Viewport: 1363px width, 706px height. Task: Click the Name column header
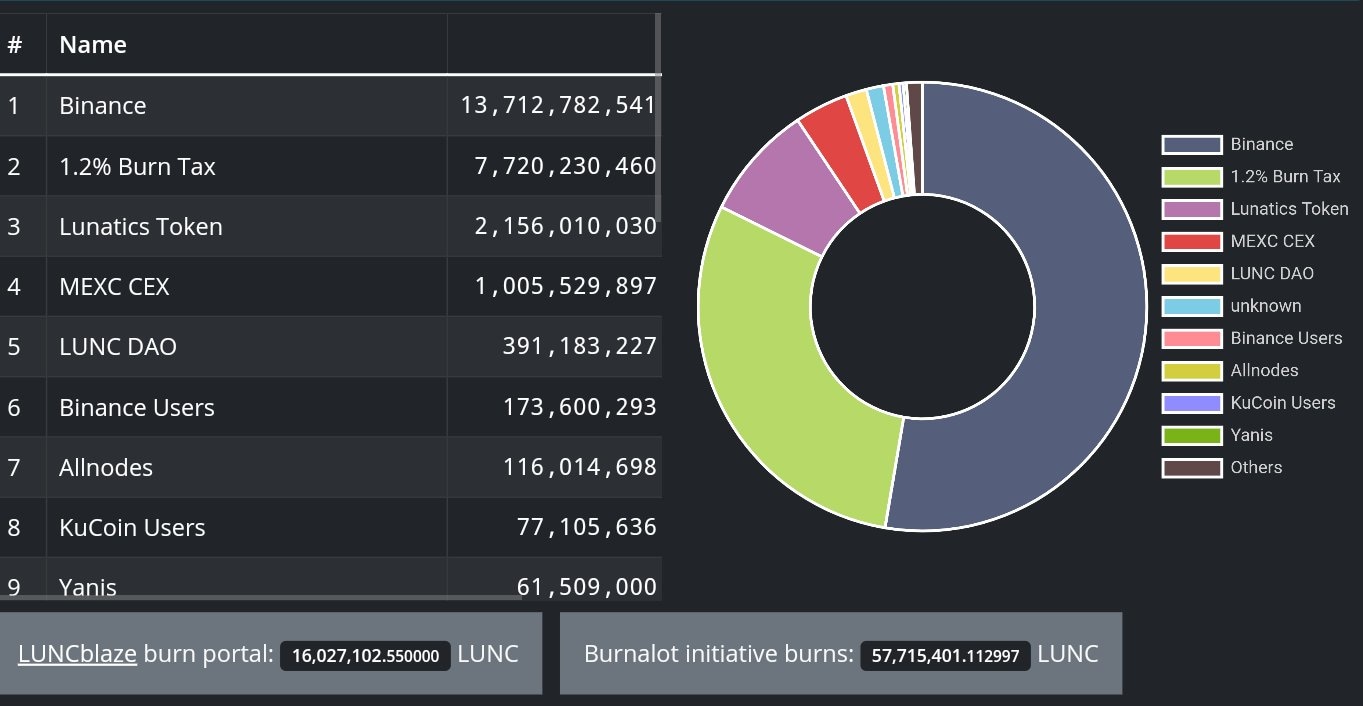click(93, 44)
